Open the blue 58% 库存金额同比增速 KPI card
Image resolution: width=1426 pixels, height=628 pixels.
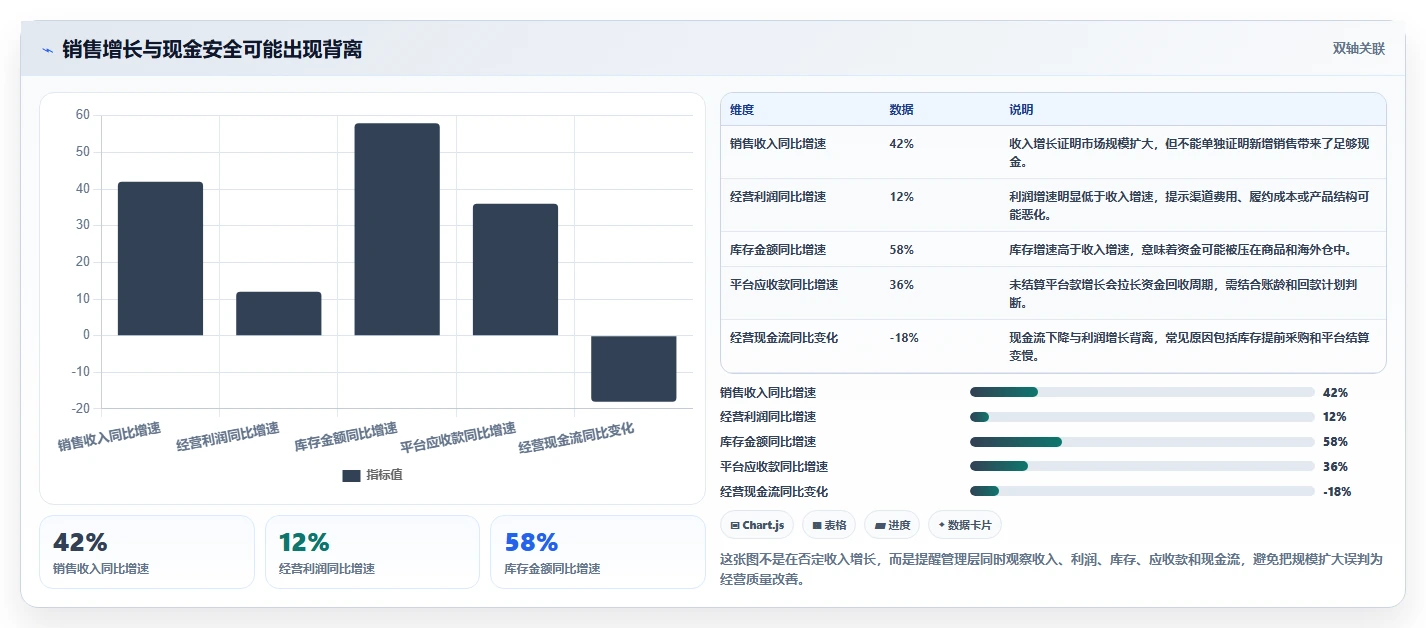(598, 552)
